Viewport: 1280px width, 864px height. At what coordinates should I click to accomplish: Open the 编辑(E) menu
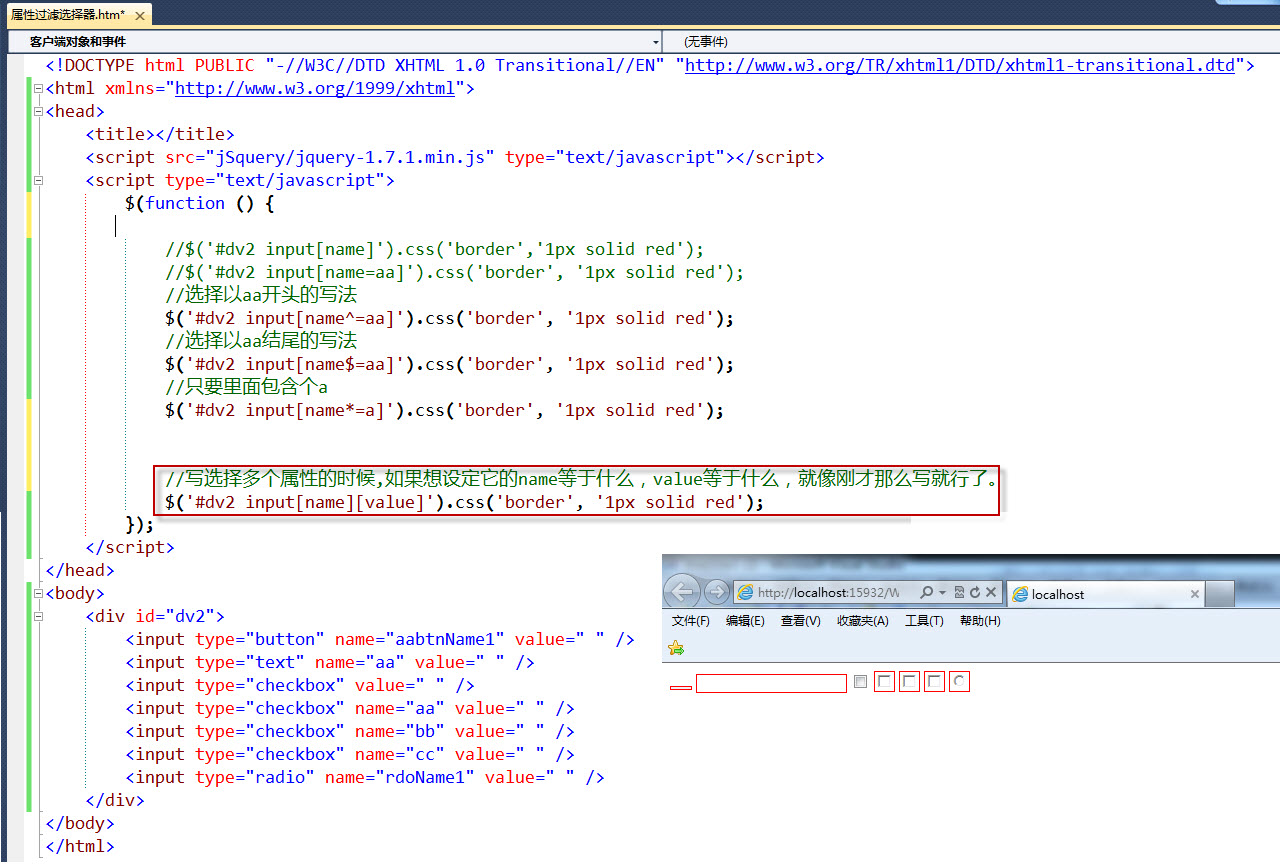coord(745,621)
